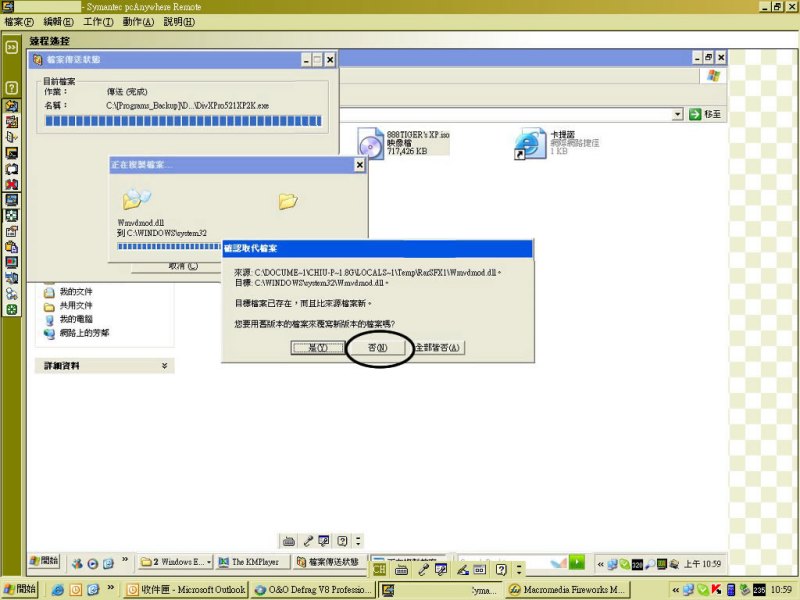The width and height of the screenshot is (800, 600).
Task: Click the Wmvdmod.dll file name in copying dialog
Action: click(140, 223)
